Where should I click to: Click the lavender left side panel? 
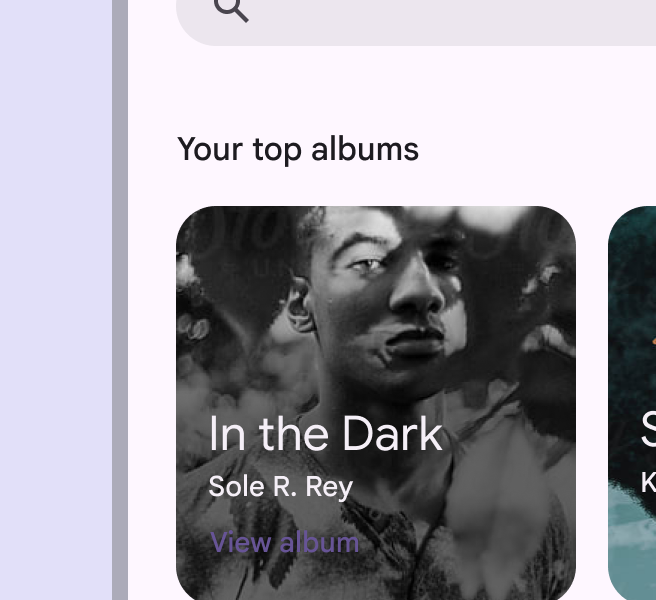[55, 300]
